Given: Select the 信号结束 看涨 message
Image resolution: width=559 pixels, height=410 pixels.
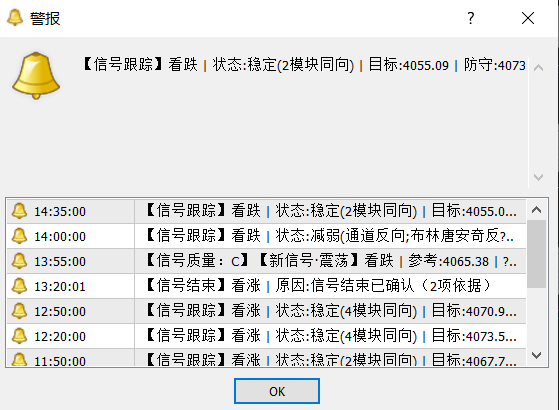Looking at the screenshot, I should (318, 286).
